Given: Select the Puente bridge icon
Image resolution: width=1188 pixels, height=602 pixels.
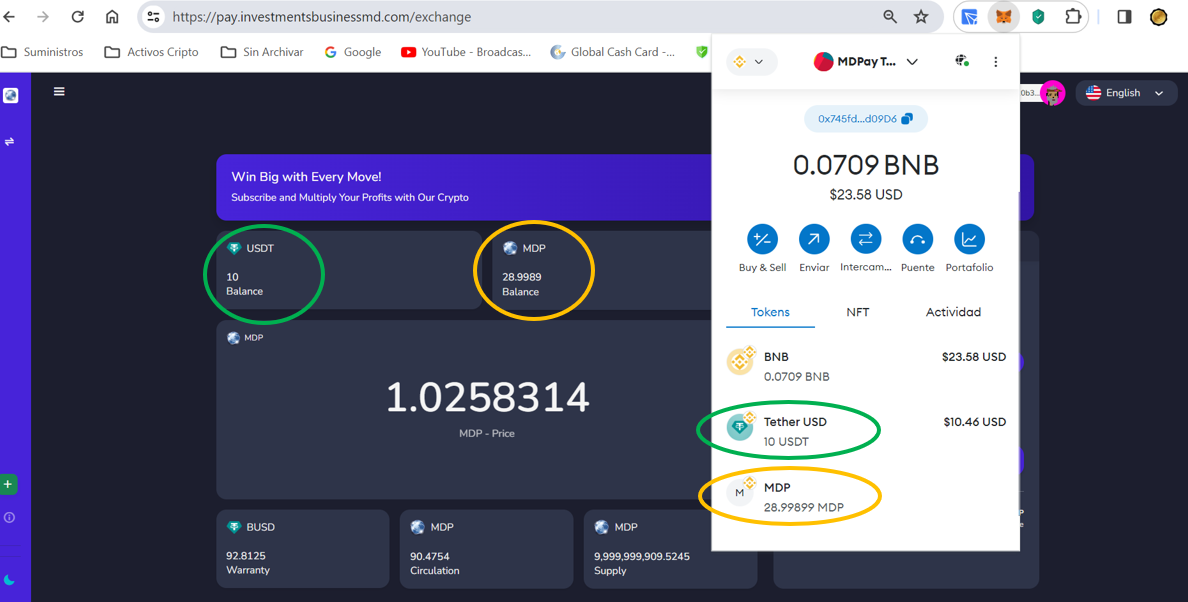Looking at the screenshot, I should (917, 240).
